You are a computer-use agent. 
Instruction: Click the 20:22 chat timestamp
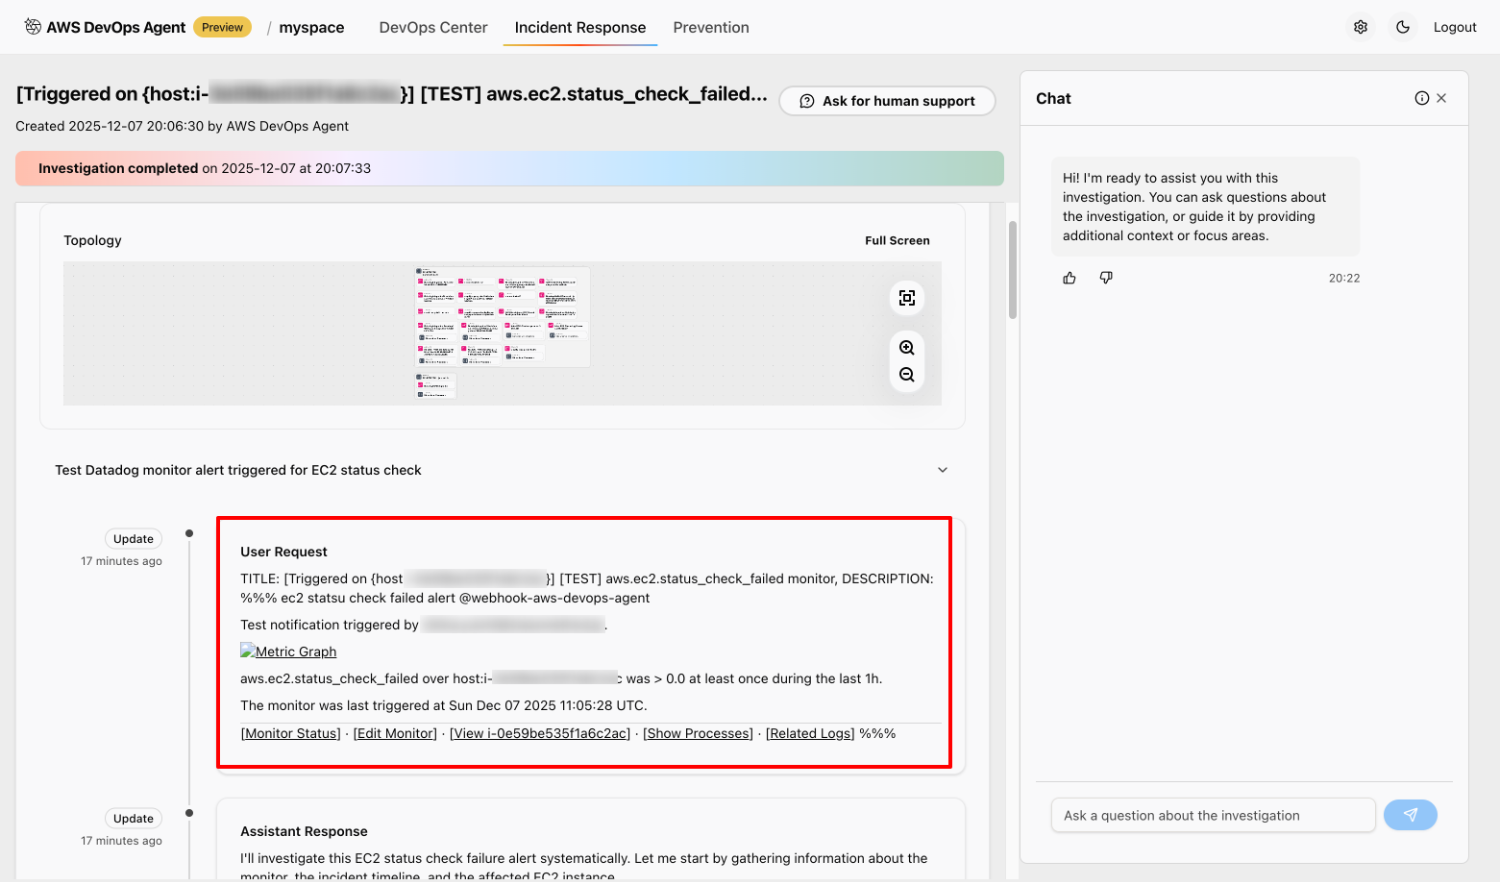click(1344, 278)
